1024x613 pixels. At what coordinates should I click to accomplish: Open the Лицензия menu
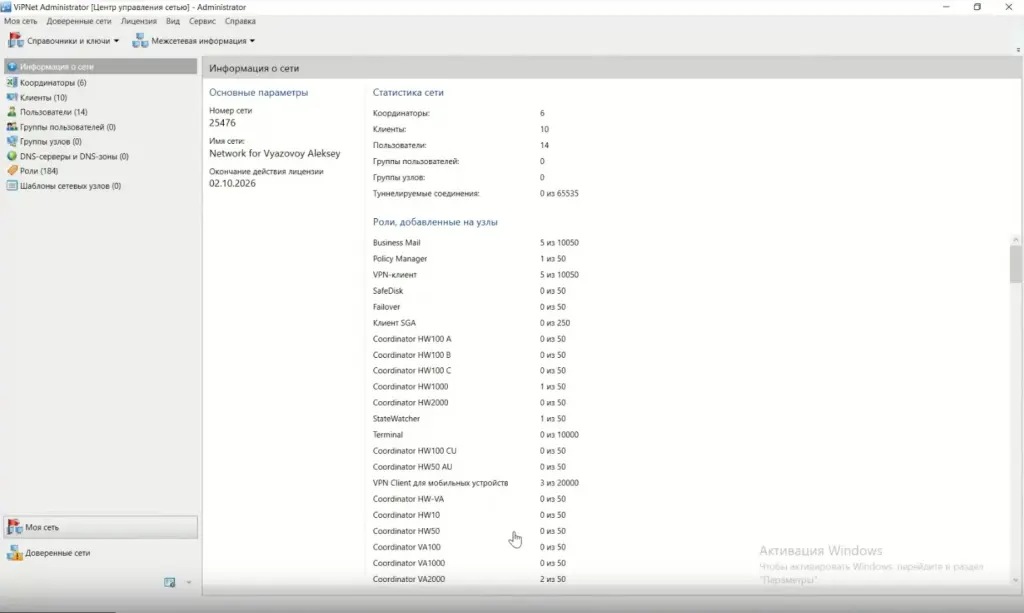tap(138, 21)
